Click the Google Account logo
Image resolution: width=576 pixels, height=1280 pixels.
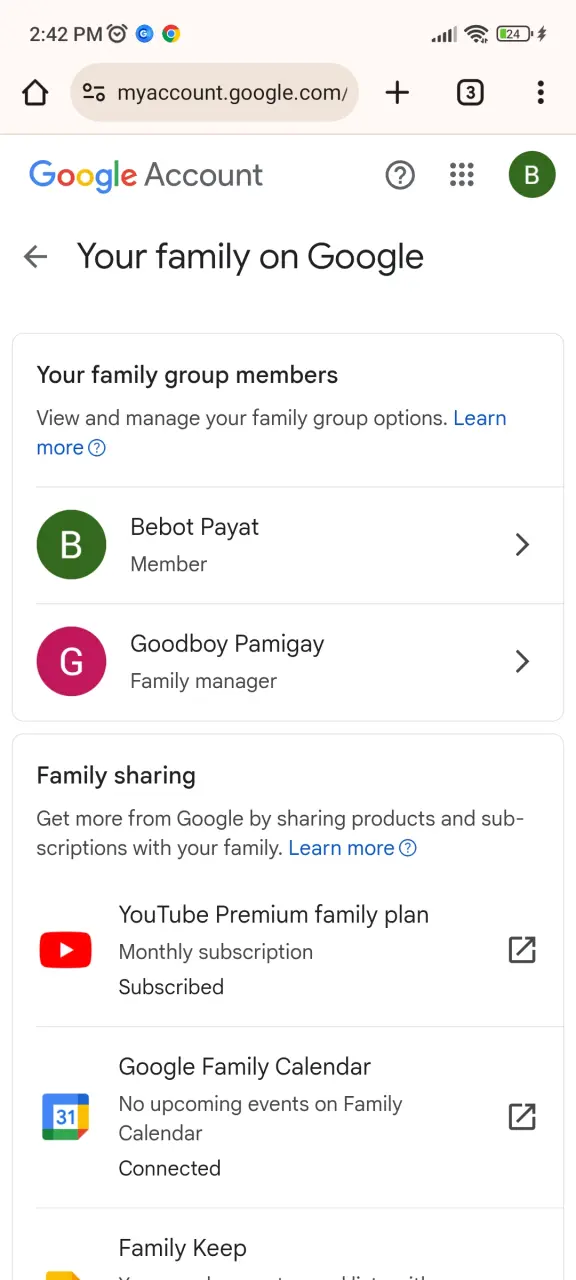click(146, 176)
